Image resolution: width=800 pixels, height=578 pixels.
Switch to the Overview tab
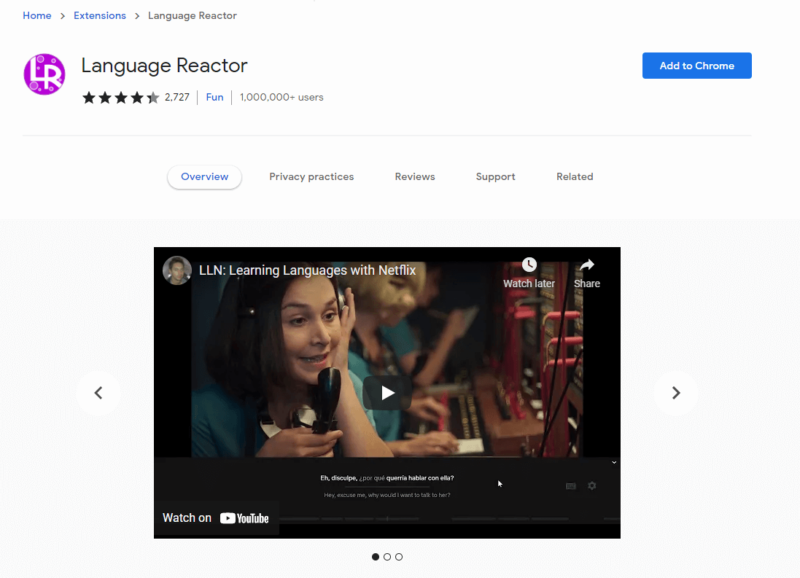click(x=205, y=177)
